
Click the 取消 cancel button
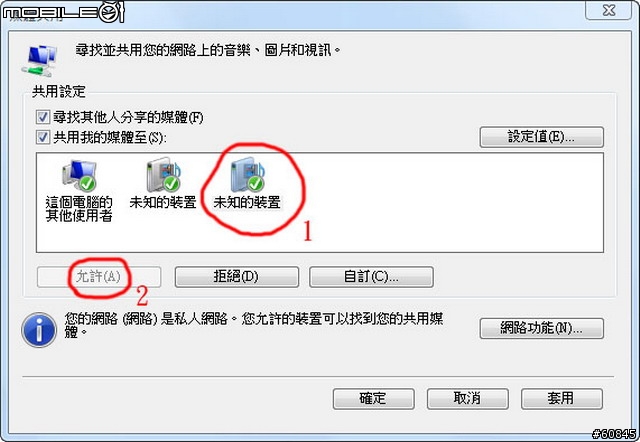(x=468, y=398)
